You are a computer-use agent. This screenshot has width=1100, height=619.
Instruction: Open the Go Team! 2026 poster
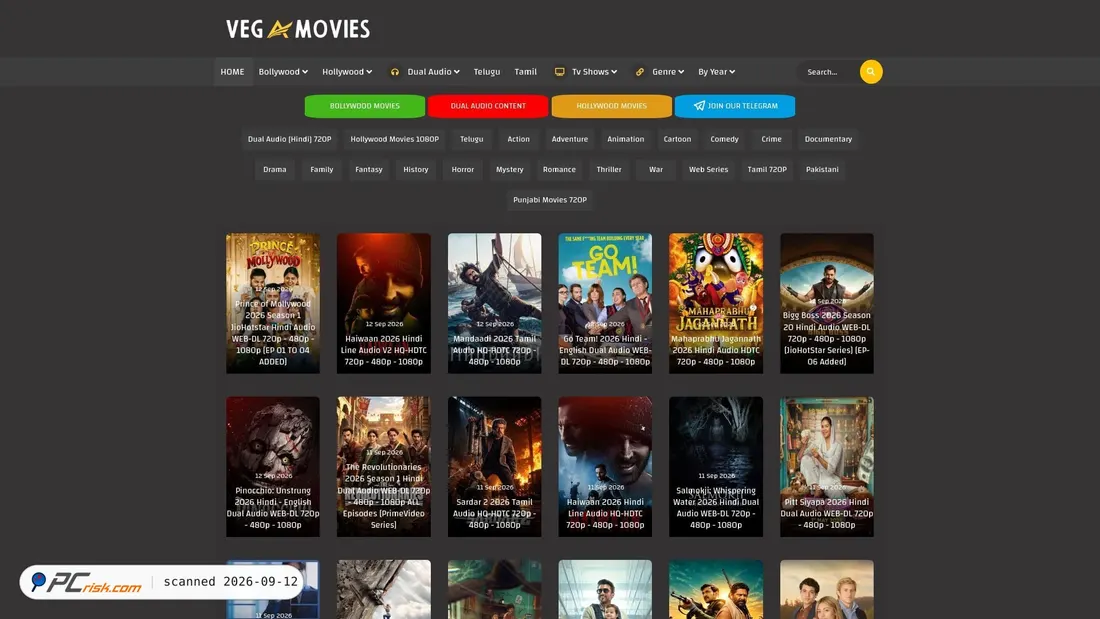[x=605, y=303]
